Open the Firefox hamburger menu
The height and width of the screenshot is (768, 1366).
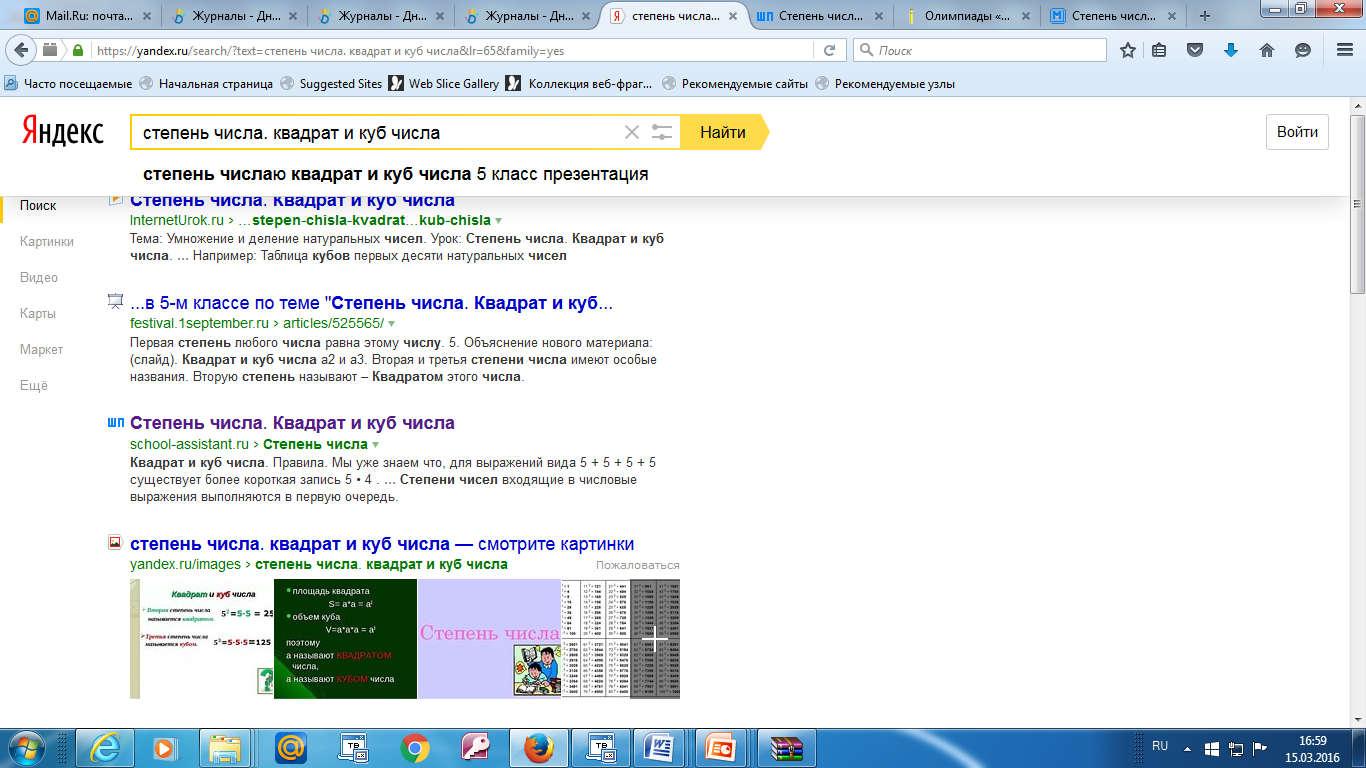click(x=1346, y=50)
